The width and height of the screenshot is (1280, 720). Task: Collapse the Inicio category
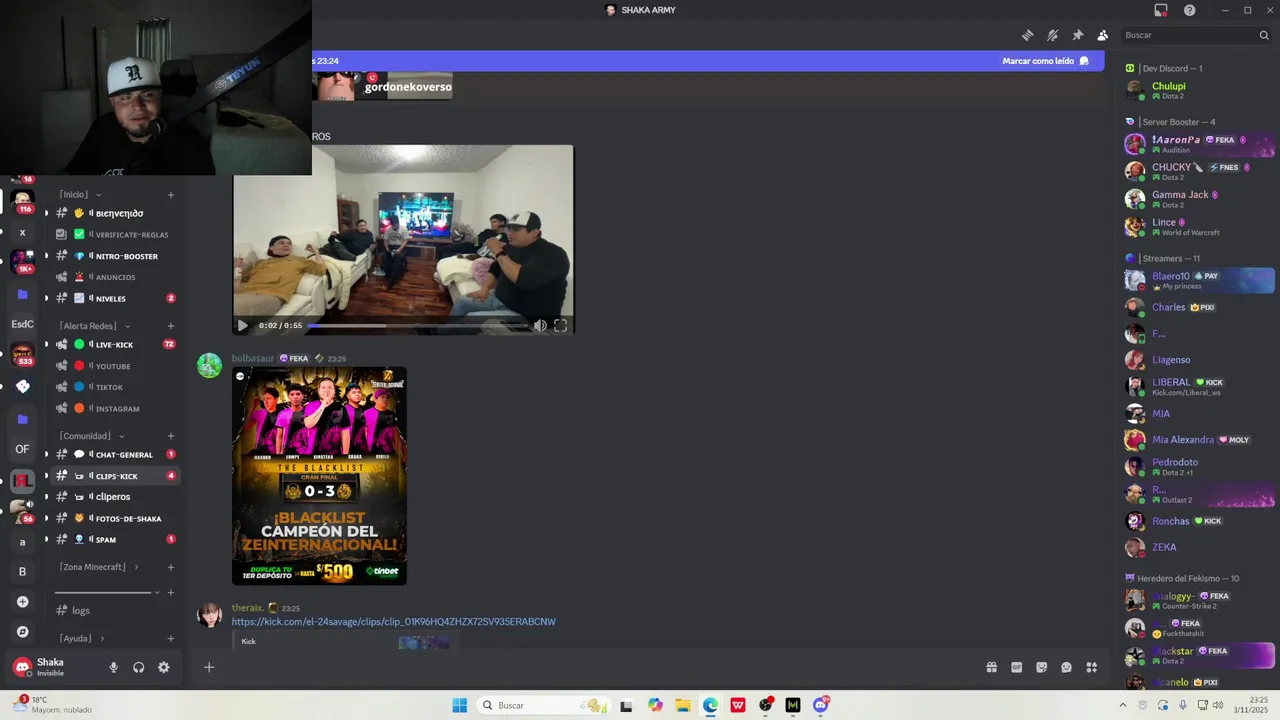click(80, 194)
